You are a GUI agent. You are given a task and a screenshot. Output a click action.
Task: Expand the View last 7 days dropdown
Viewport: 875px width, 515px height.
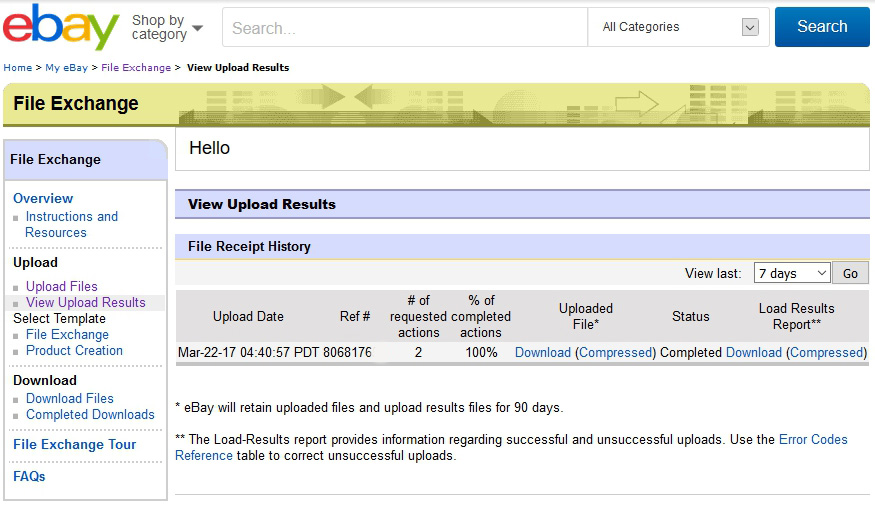tap(792, 273)
